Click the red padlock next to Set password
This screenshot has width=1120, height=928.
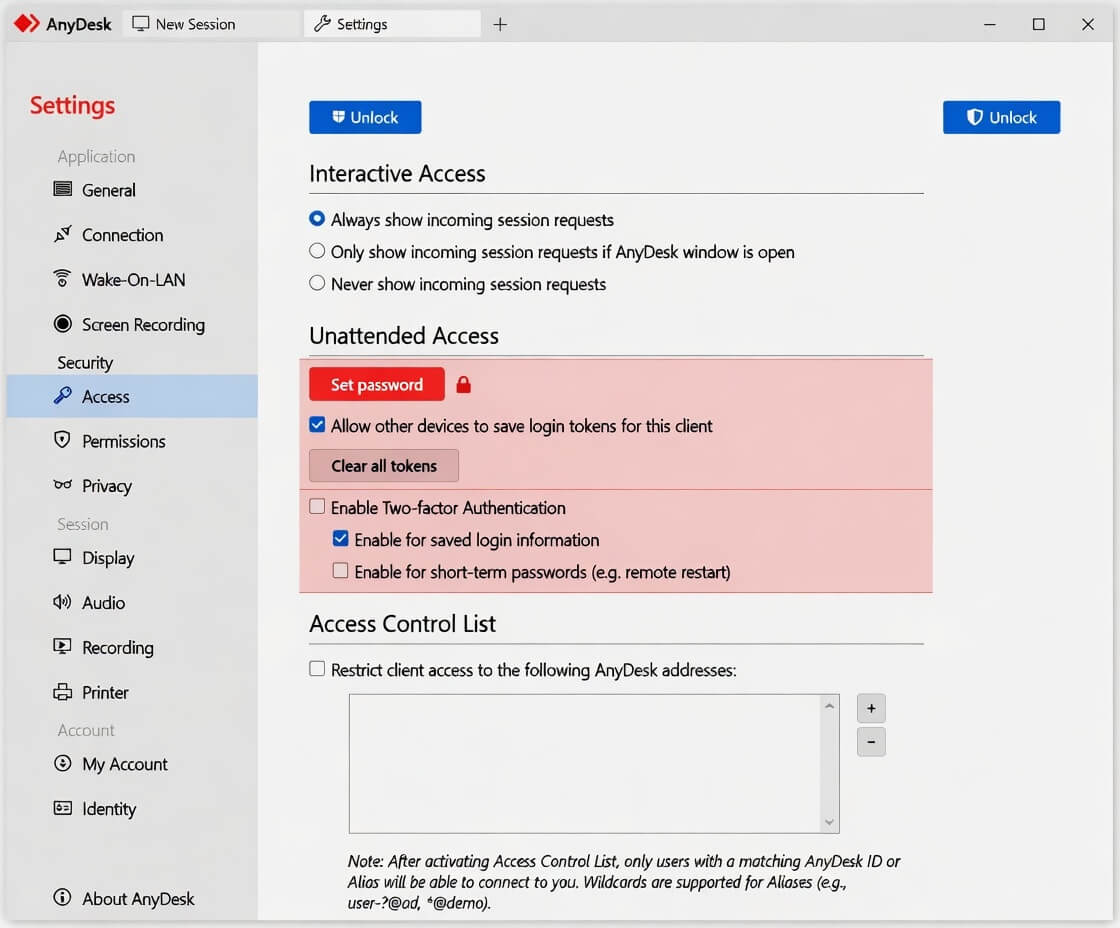tap(464, 384)
